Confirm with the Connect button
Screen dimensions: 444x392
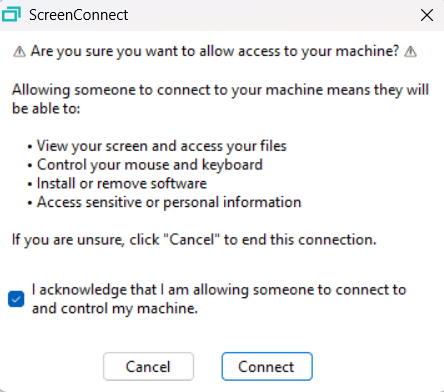[x=267, y=366]
